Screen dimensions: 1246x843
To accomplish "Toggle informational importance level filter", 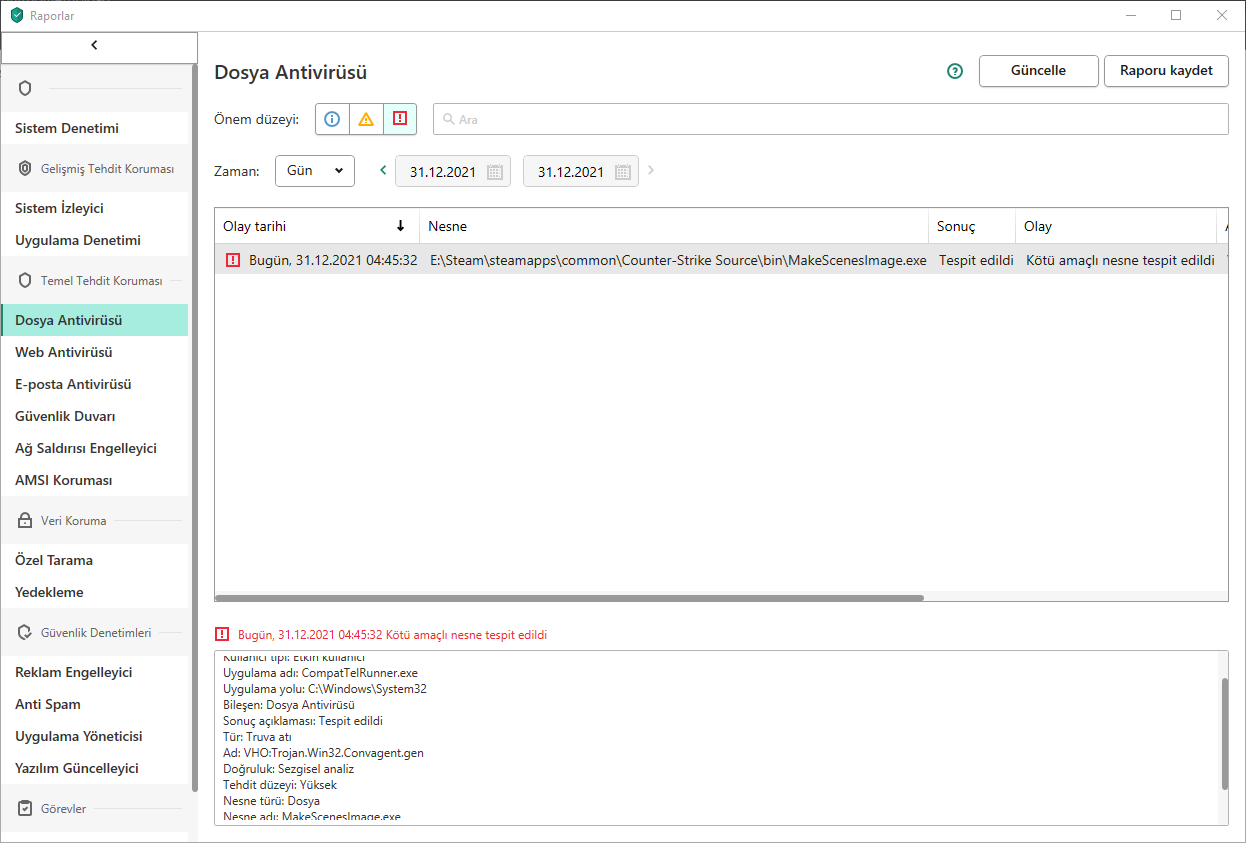I will [x=332, y=119].
